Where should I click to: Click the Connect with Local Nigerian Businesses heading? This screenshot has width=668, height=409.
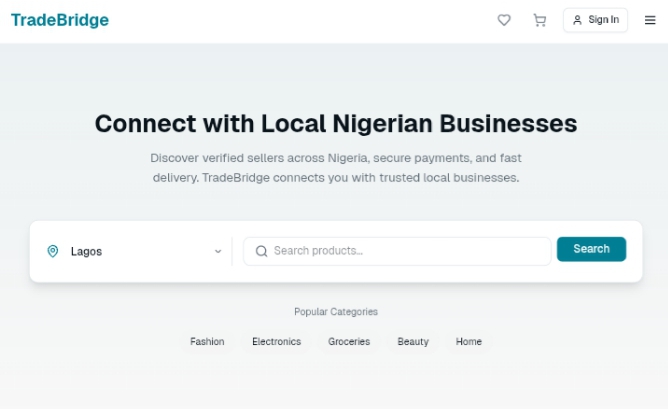click(336, 123)
